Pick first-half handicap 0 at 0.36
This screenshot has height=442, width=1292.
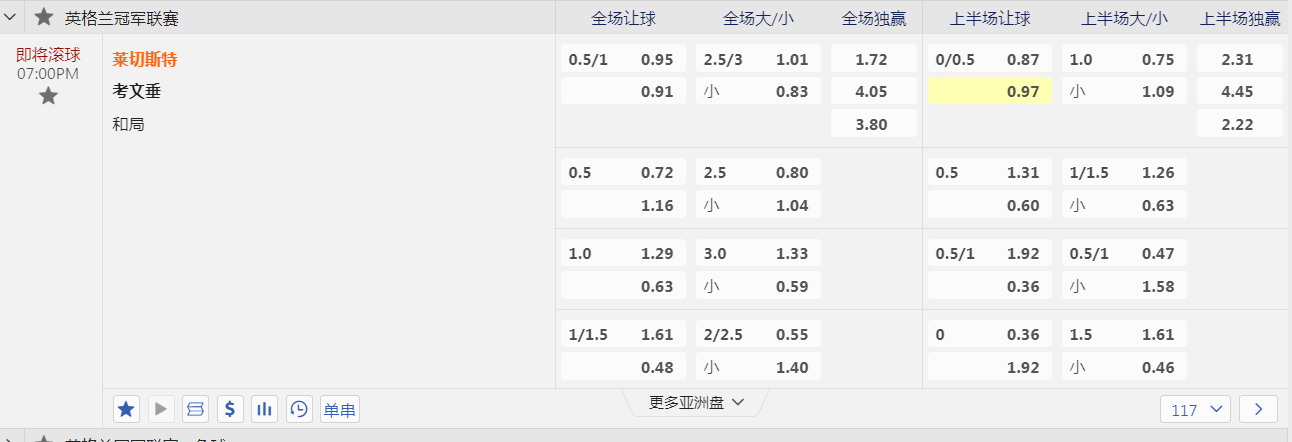click(990, 334)
